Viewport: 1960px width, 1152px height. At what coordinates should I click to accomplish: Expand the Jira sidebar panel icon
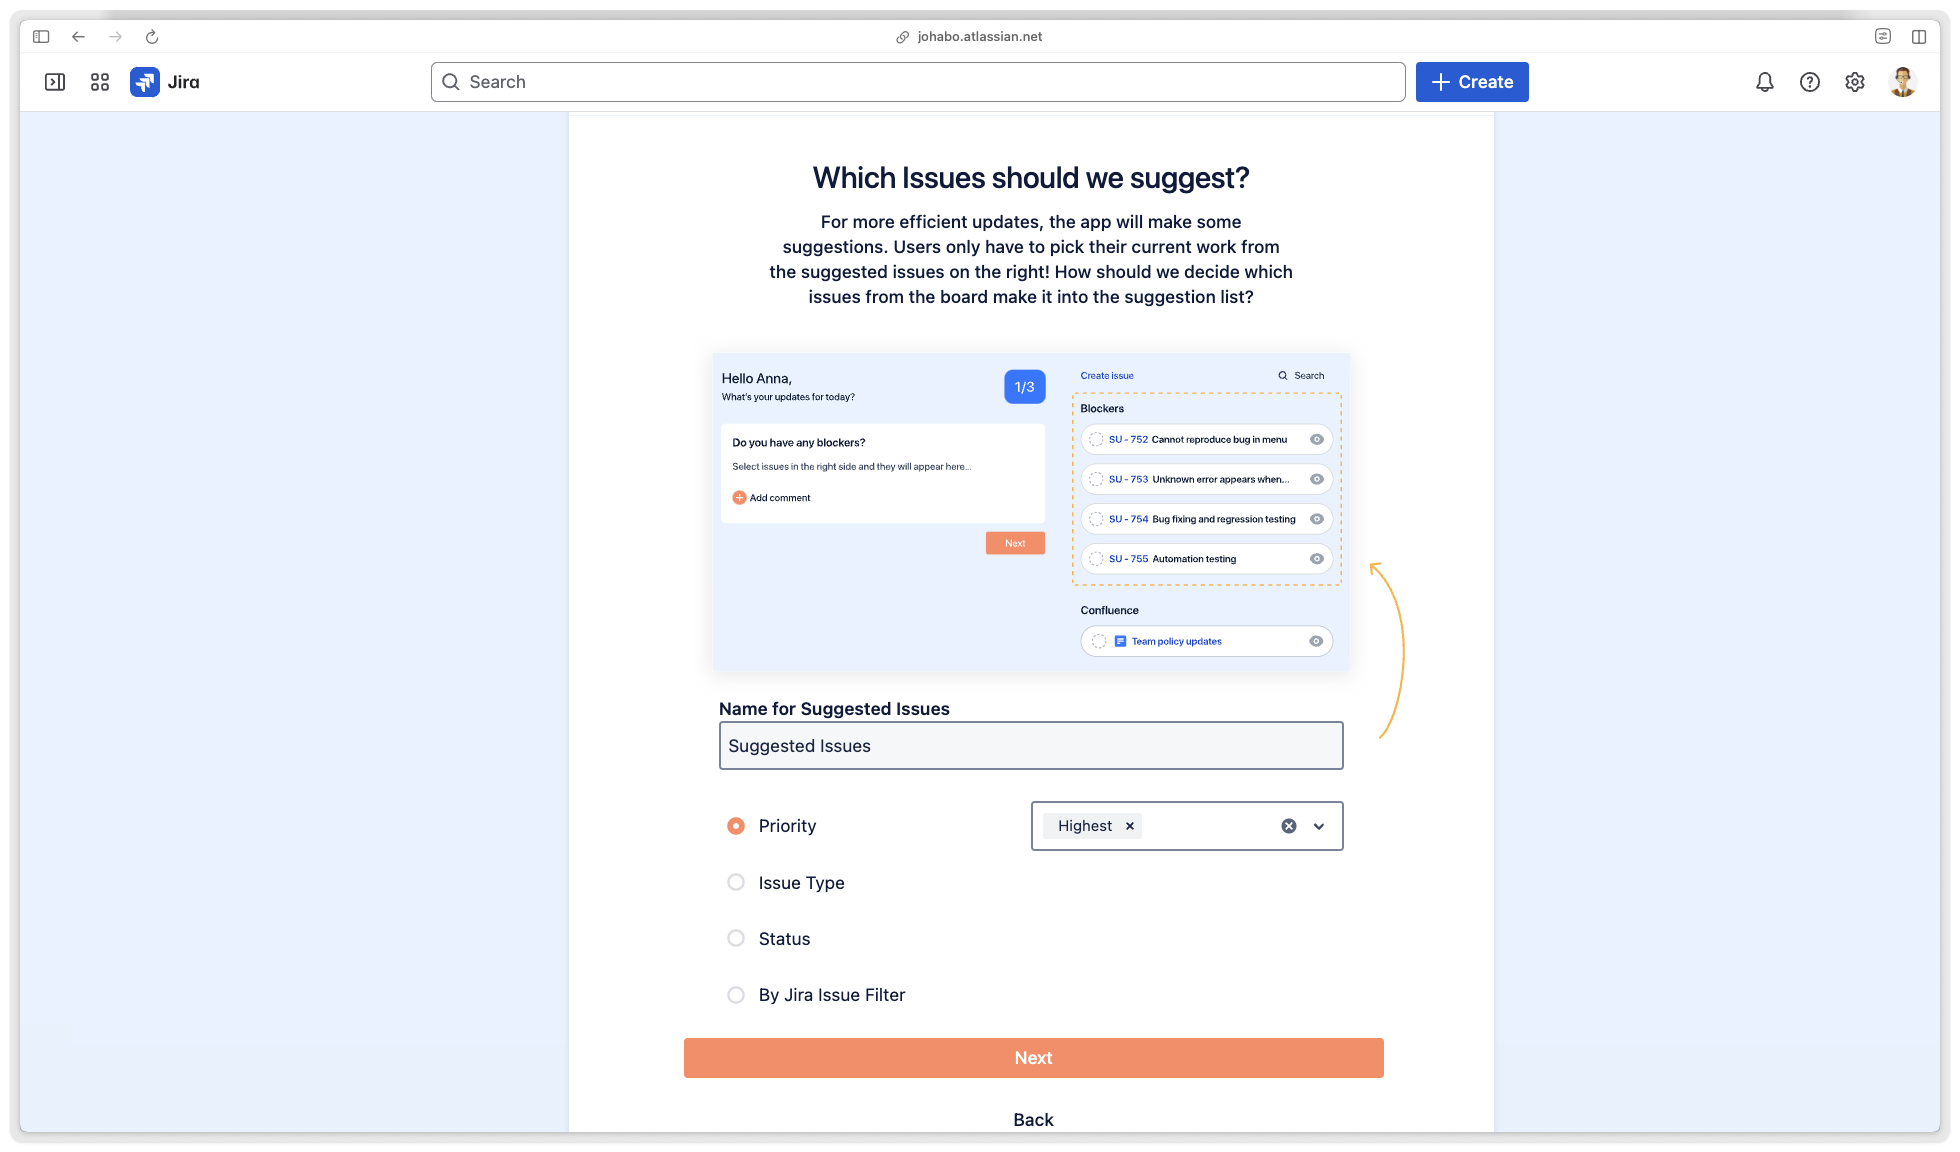[55, 82]
